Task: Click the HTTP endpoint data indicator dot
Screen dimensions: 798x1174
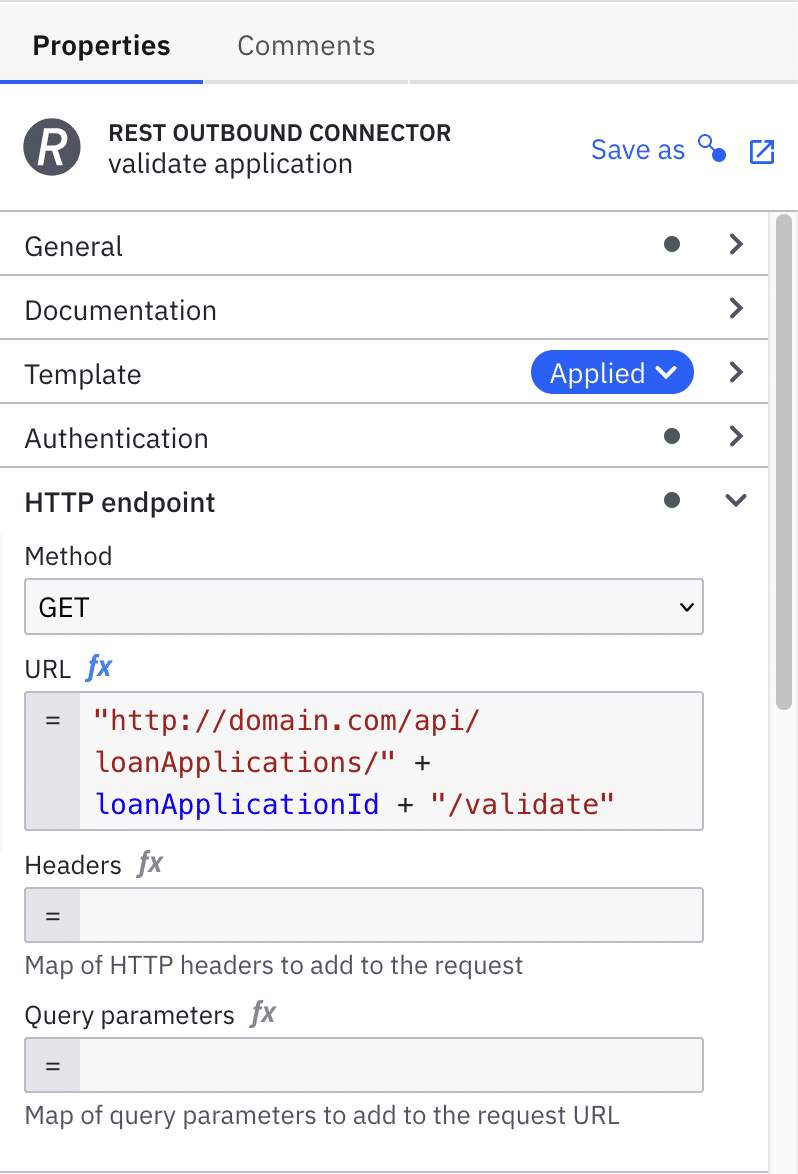Action: coord(672,500)
